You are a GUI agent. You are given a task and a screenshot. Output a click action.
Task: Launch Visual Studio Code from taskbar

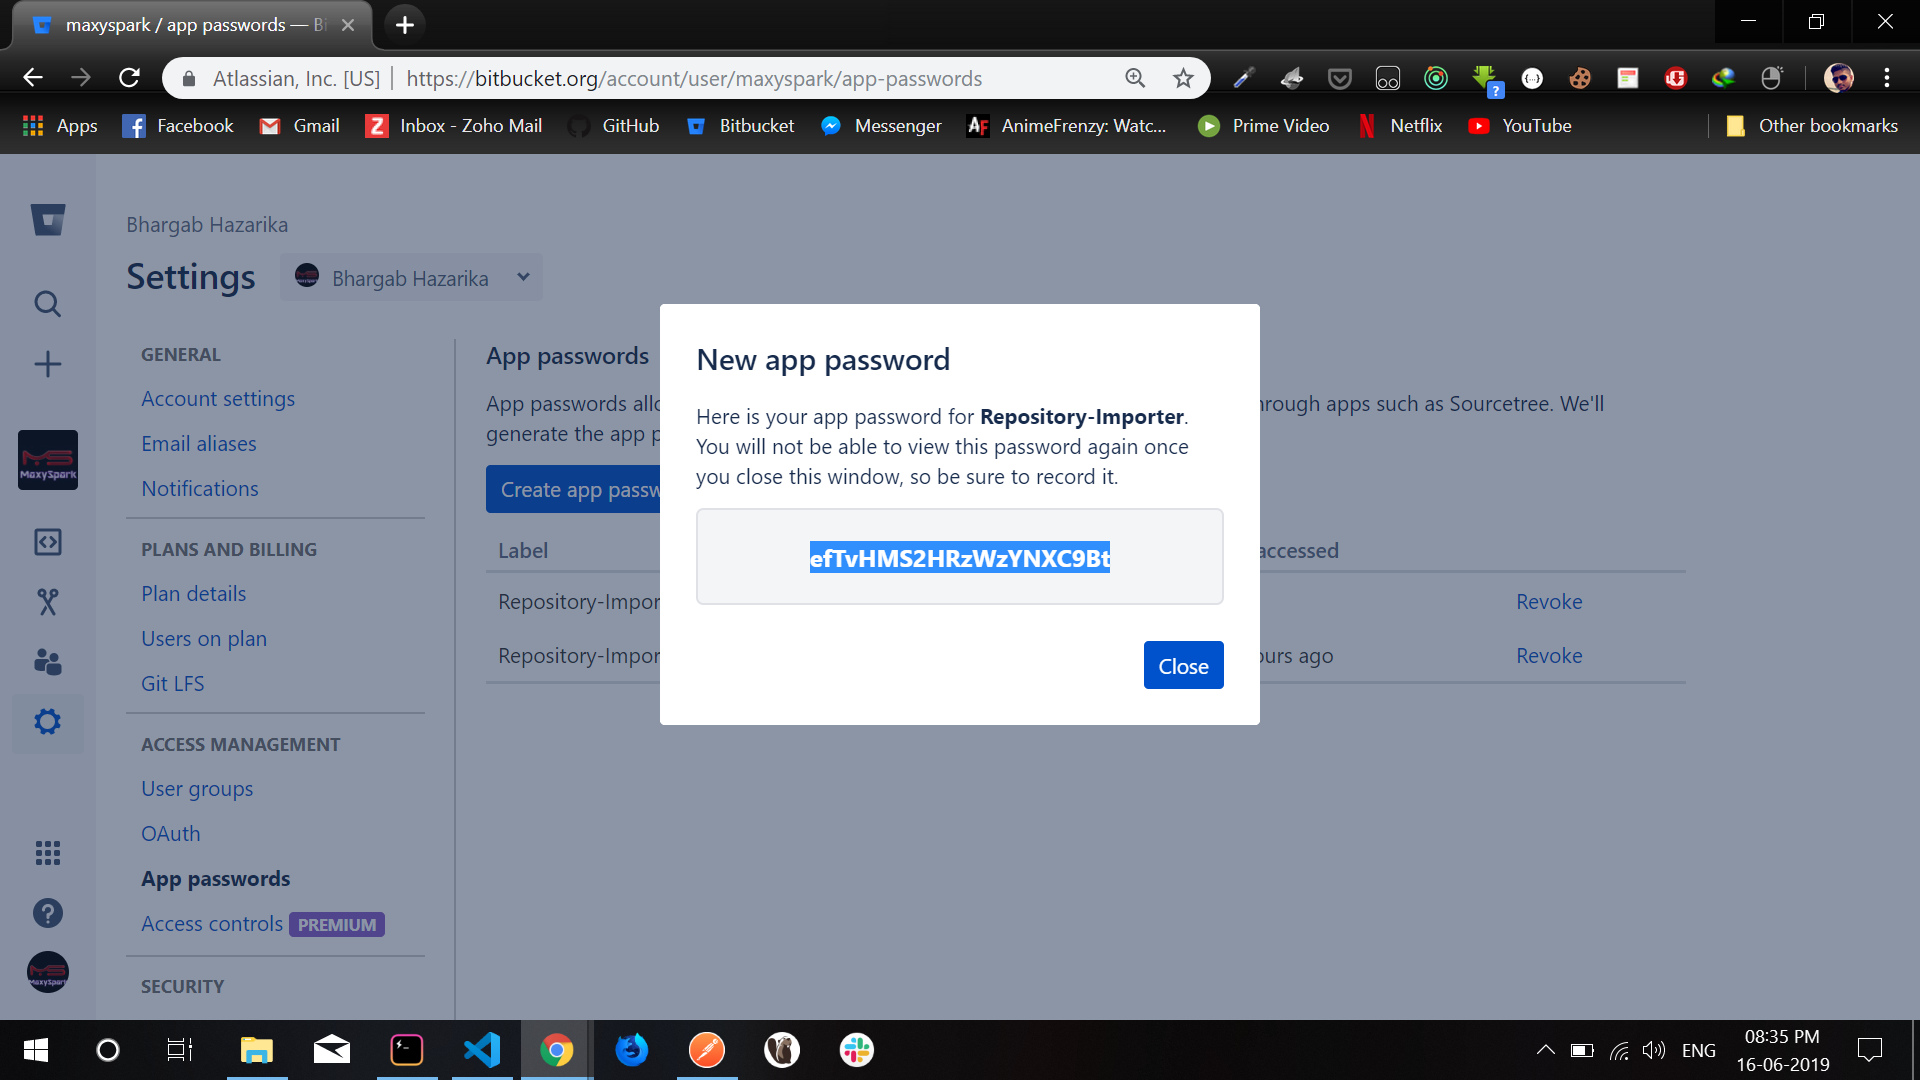(482, 1050)
